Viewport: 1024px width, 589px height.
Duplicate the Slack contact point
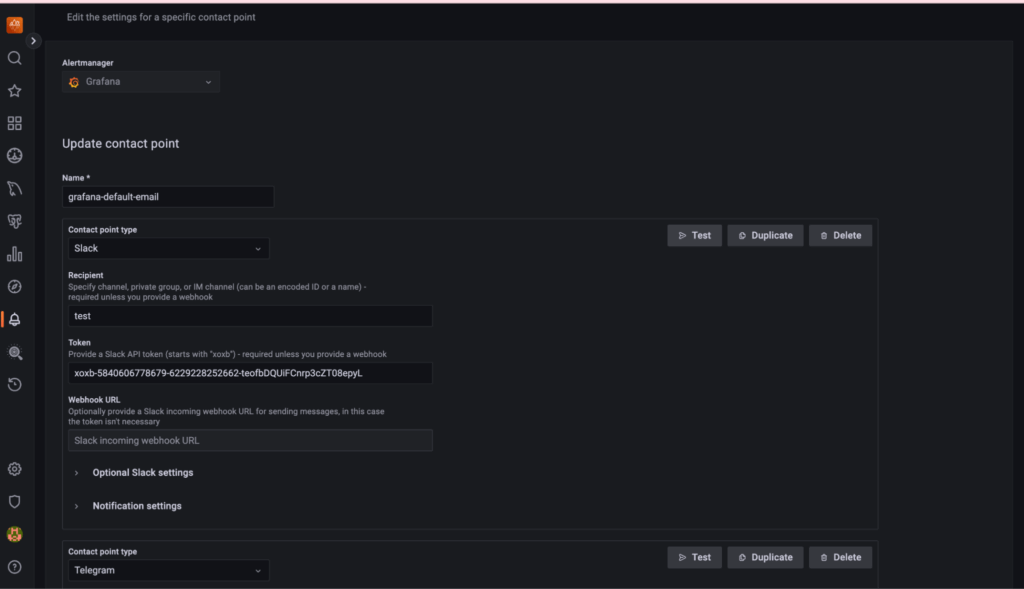click(x=765, y=235)
